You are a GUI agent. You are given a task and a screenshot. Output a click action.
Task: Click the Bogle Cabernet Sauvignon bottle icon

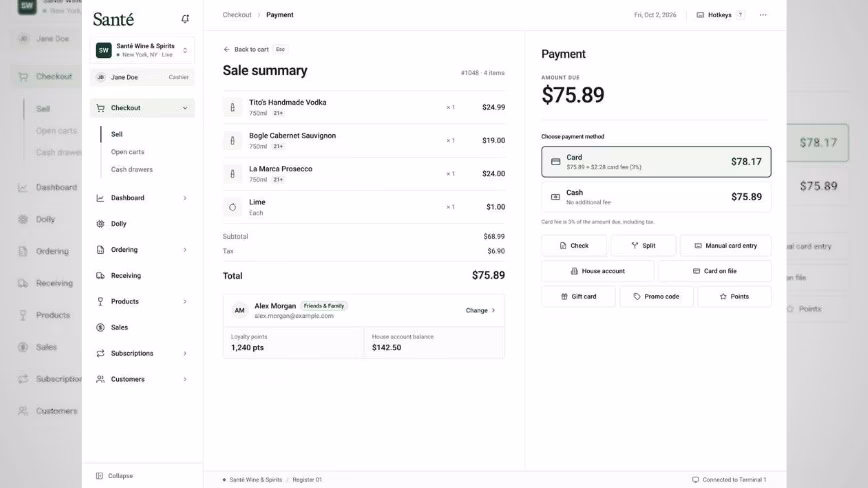(232, 141)
